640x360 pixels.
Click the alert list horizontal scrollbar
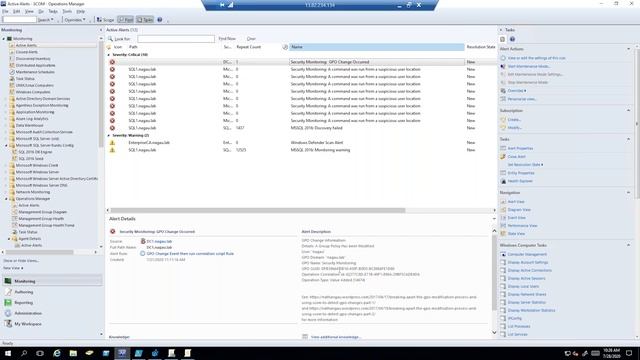point(257,210)
